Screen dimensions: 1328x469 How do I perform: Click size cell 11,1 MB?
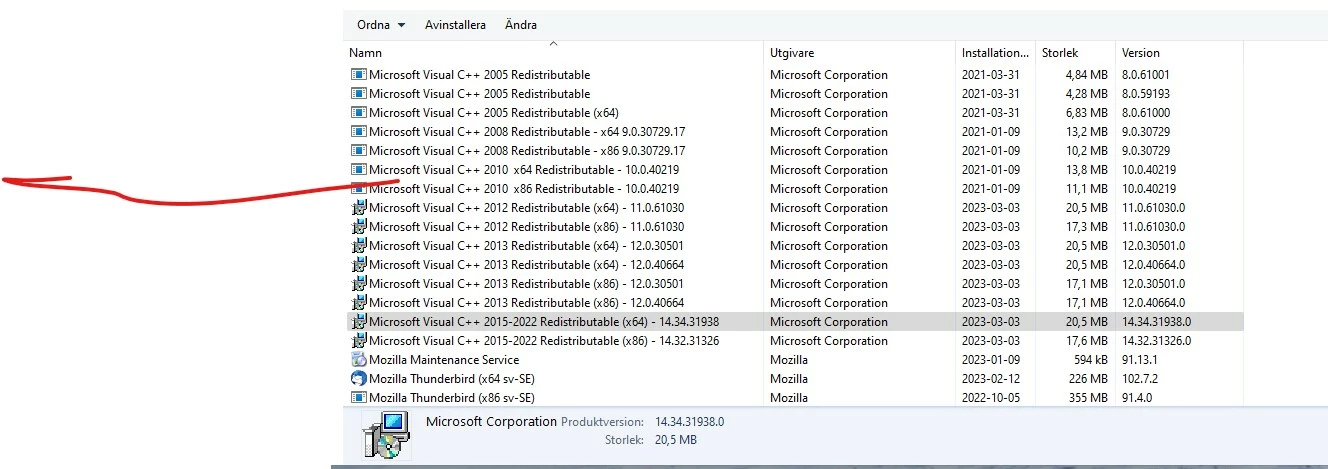click(1087, 189)
